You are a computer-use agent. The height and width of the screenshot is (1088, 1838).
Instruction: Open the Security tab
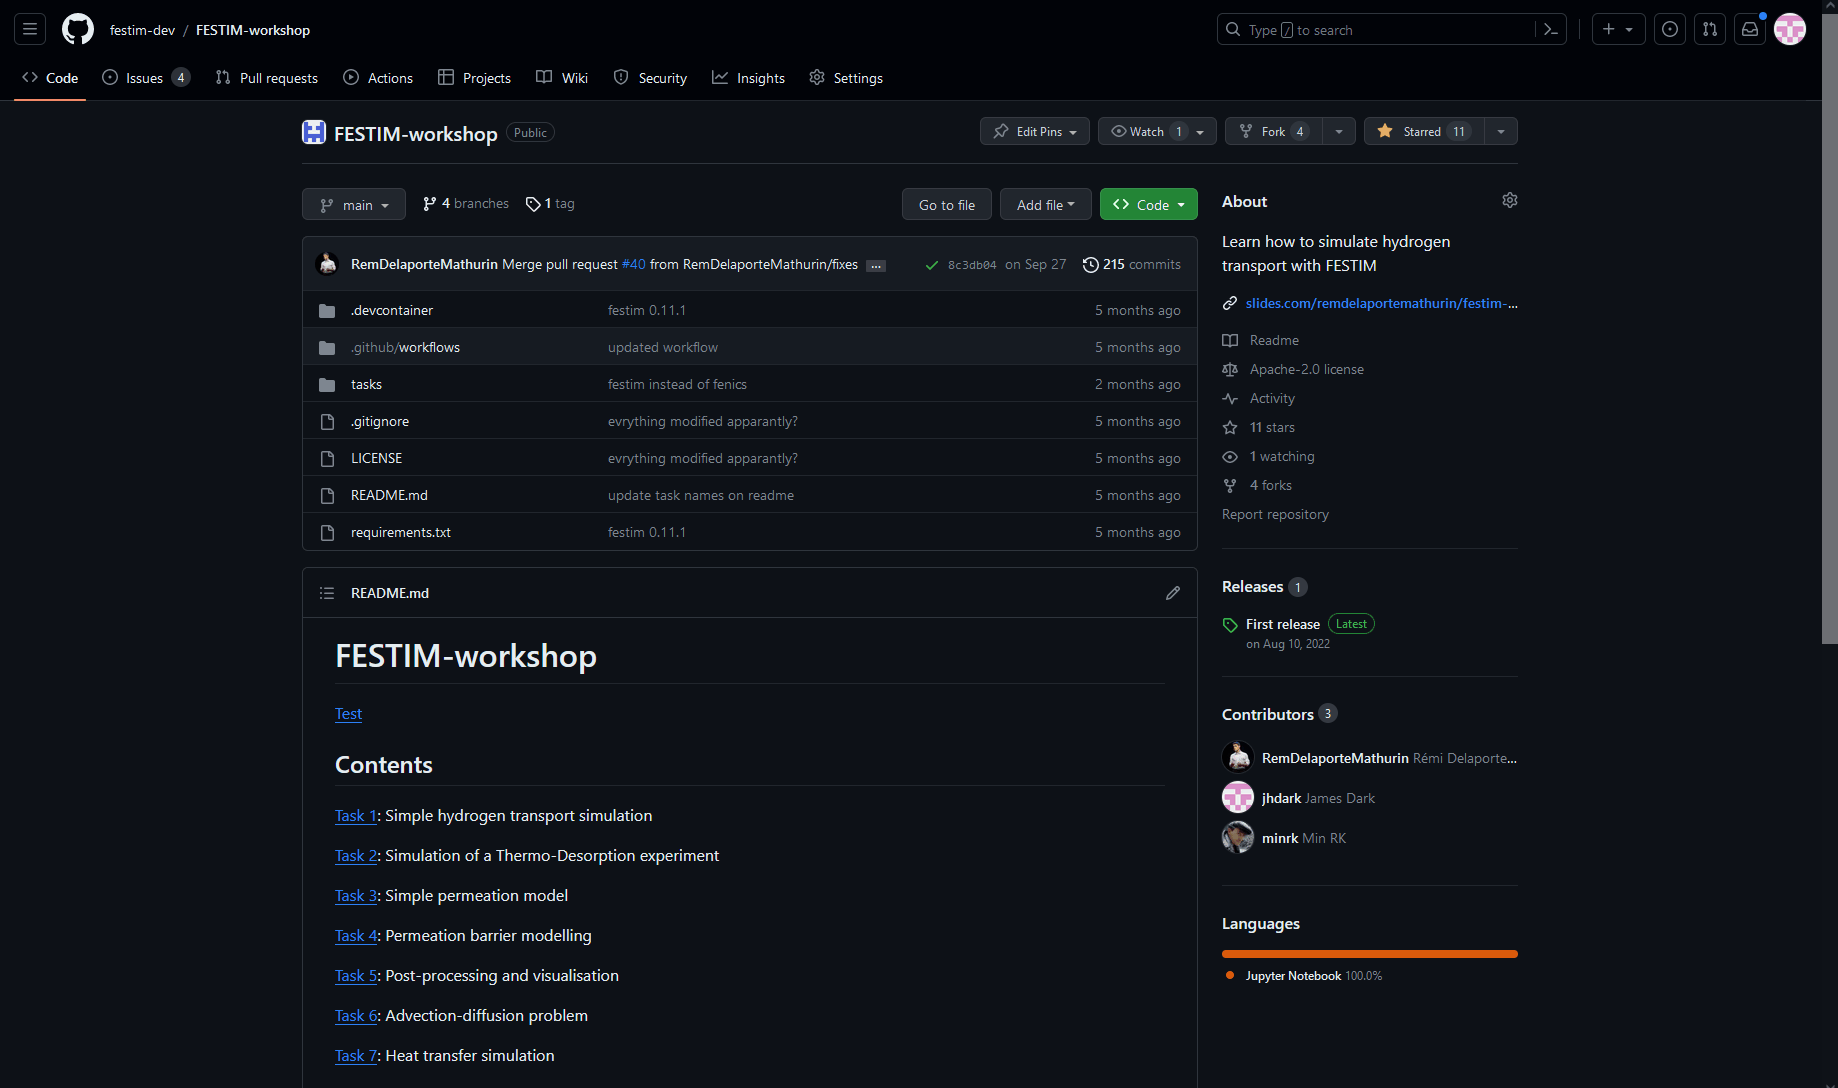pos(650,78)
